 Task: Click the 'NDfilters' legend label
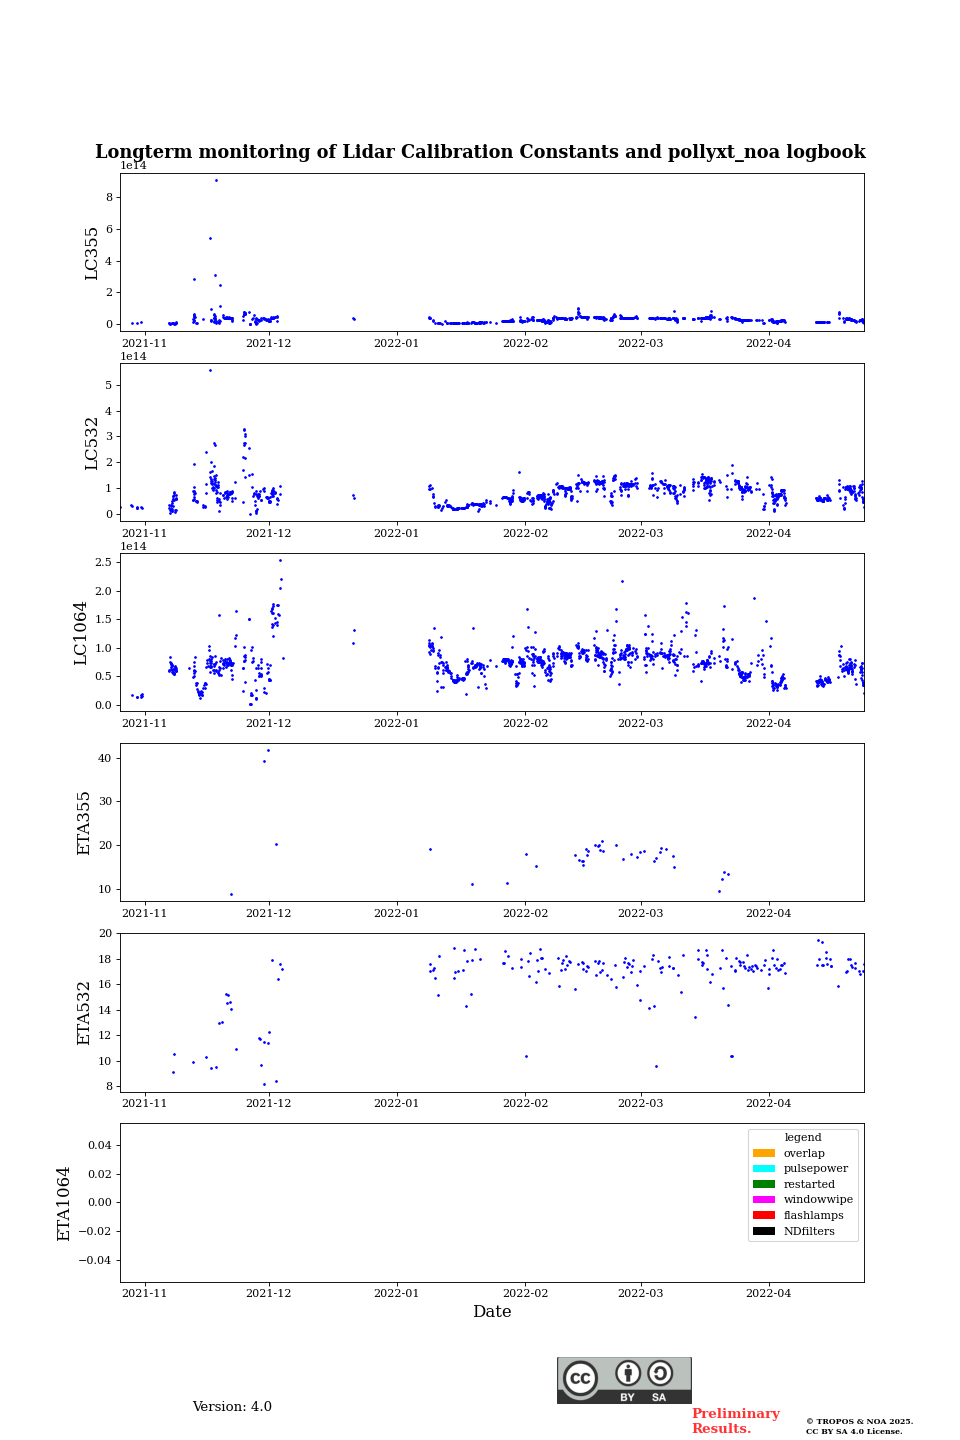[x=809, y=1231]
